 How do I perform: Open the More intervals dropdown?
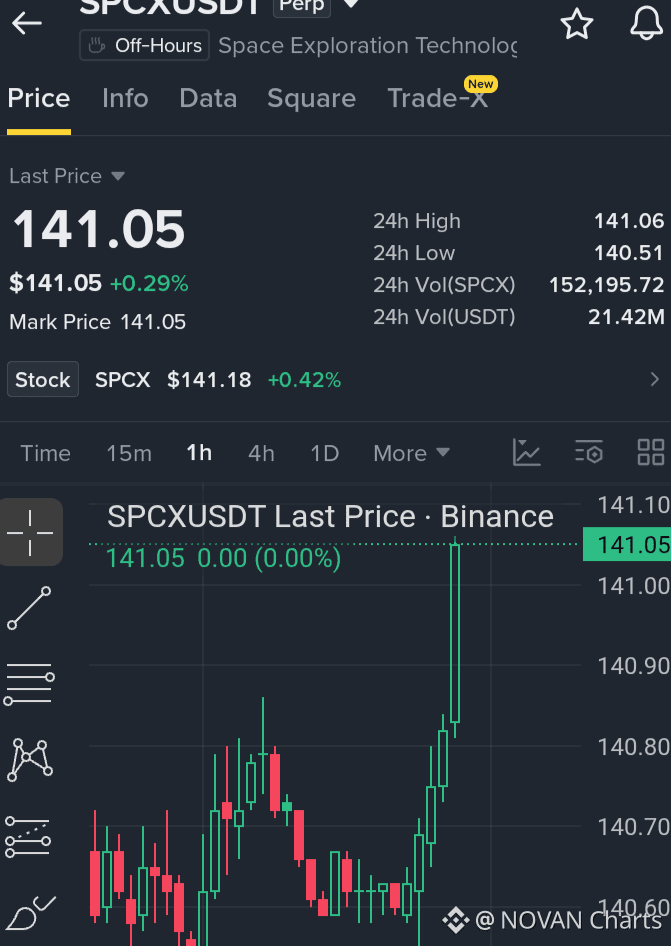[x=412, y=453]
